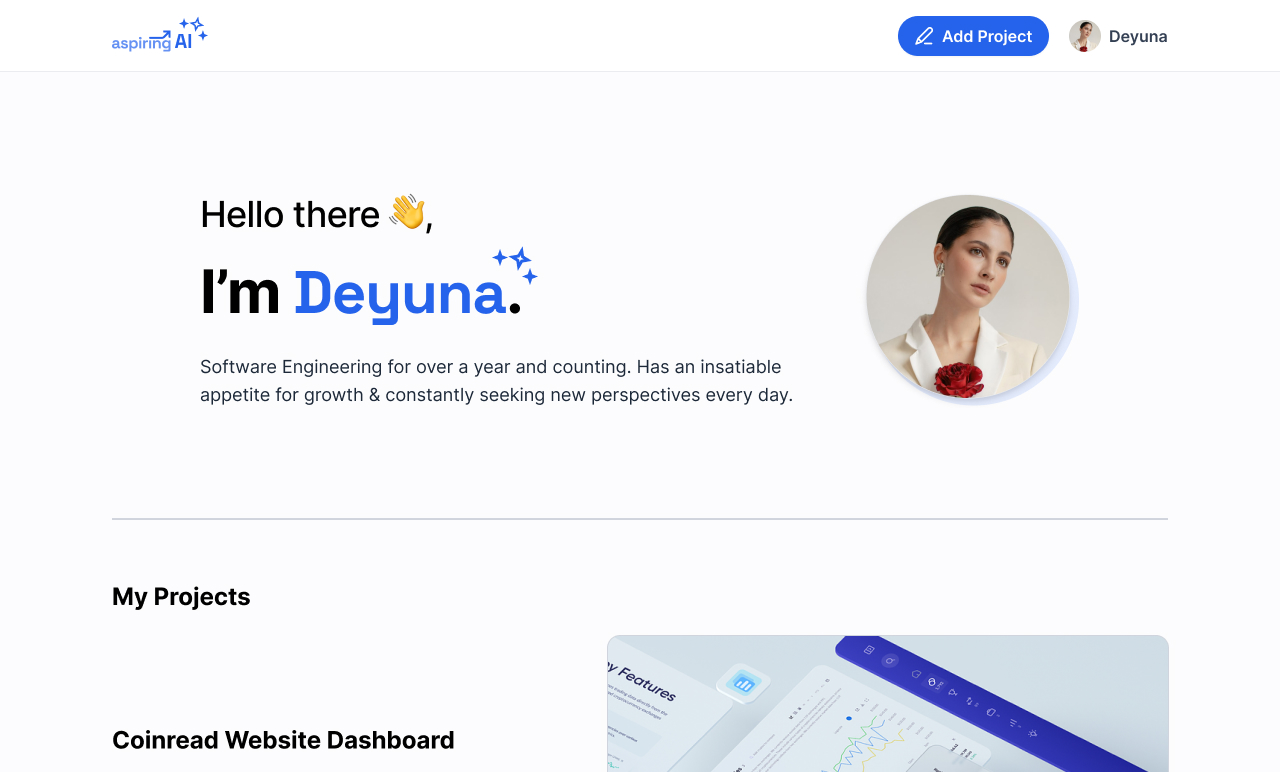Click the Deyuna username in header

tap(1138, 36)
